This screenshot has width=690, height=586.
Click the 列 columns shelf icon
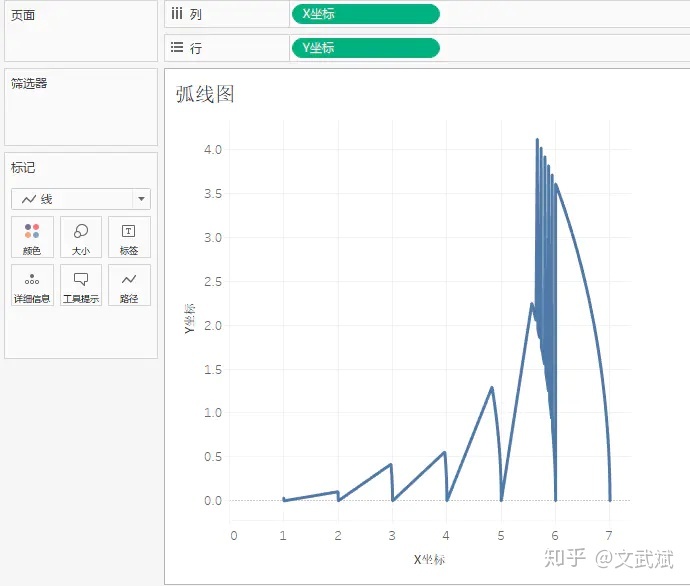(x=176, y=14)
